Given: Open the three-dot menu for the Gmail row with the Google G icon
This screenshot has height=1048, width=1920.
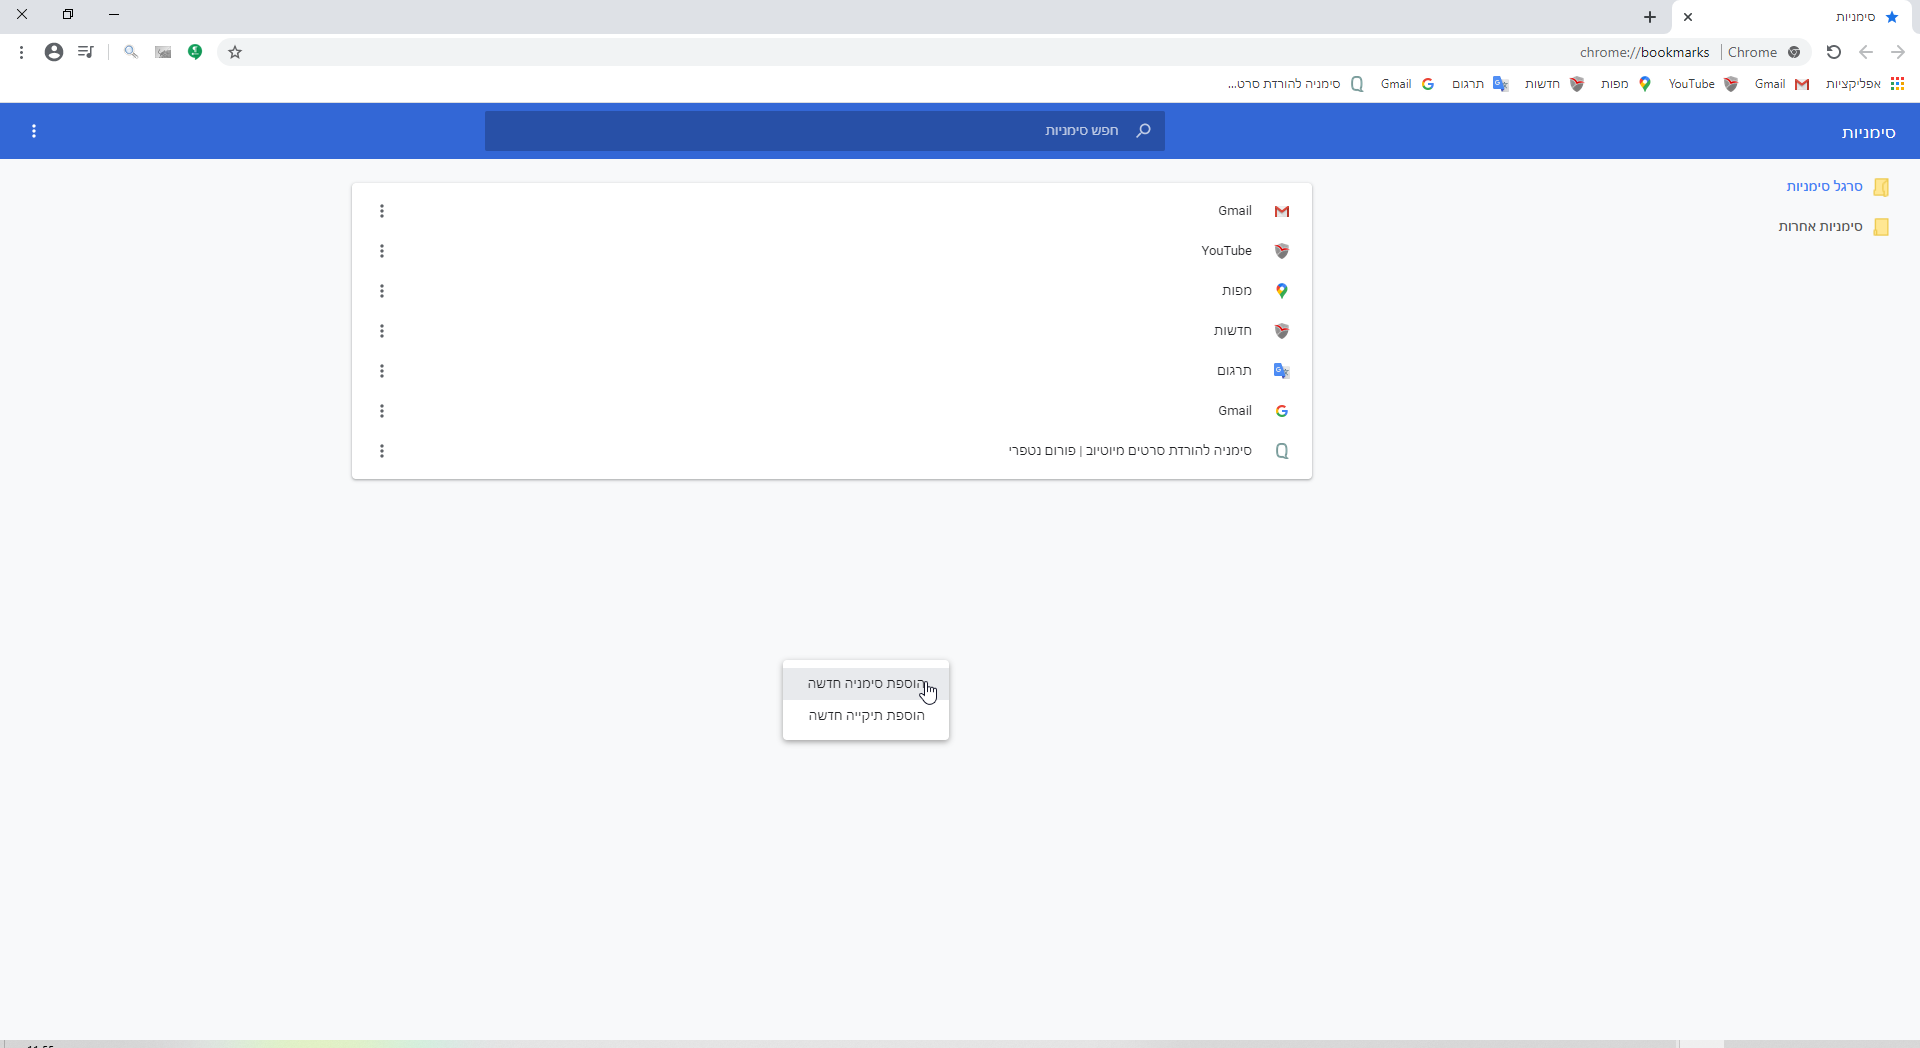Looking at the screenshot, I should pyautogui.click(x=382, y=411).
